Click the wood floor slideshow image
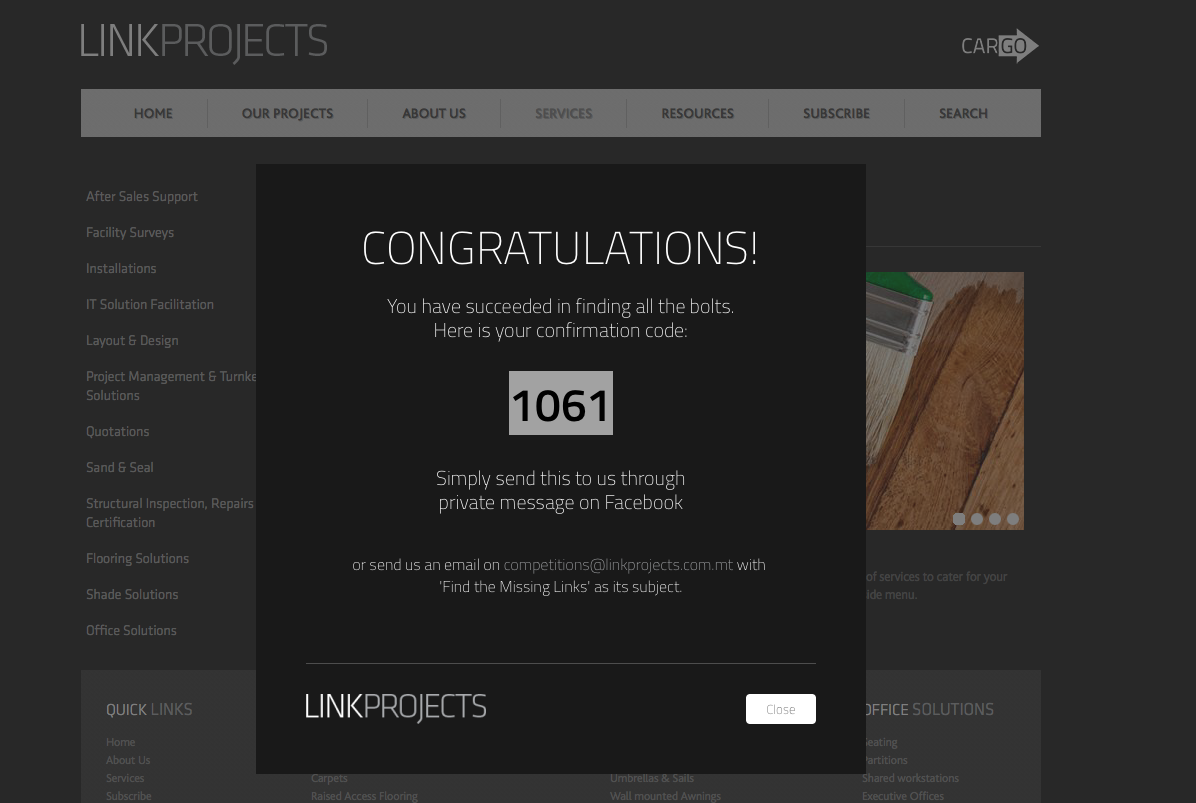 pyautogui.click(x=945, y=401)
